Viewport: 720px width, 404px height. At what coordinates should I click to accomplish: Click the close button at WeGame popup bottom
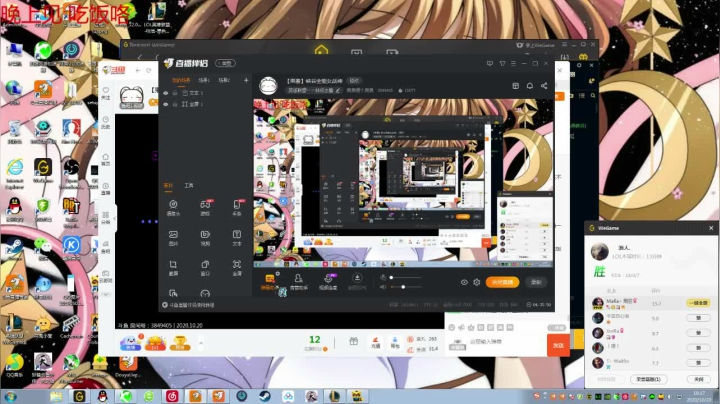click(x=698, y=379)
